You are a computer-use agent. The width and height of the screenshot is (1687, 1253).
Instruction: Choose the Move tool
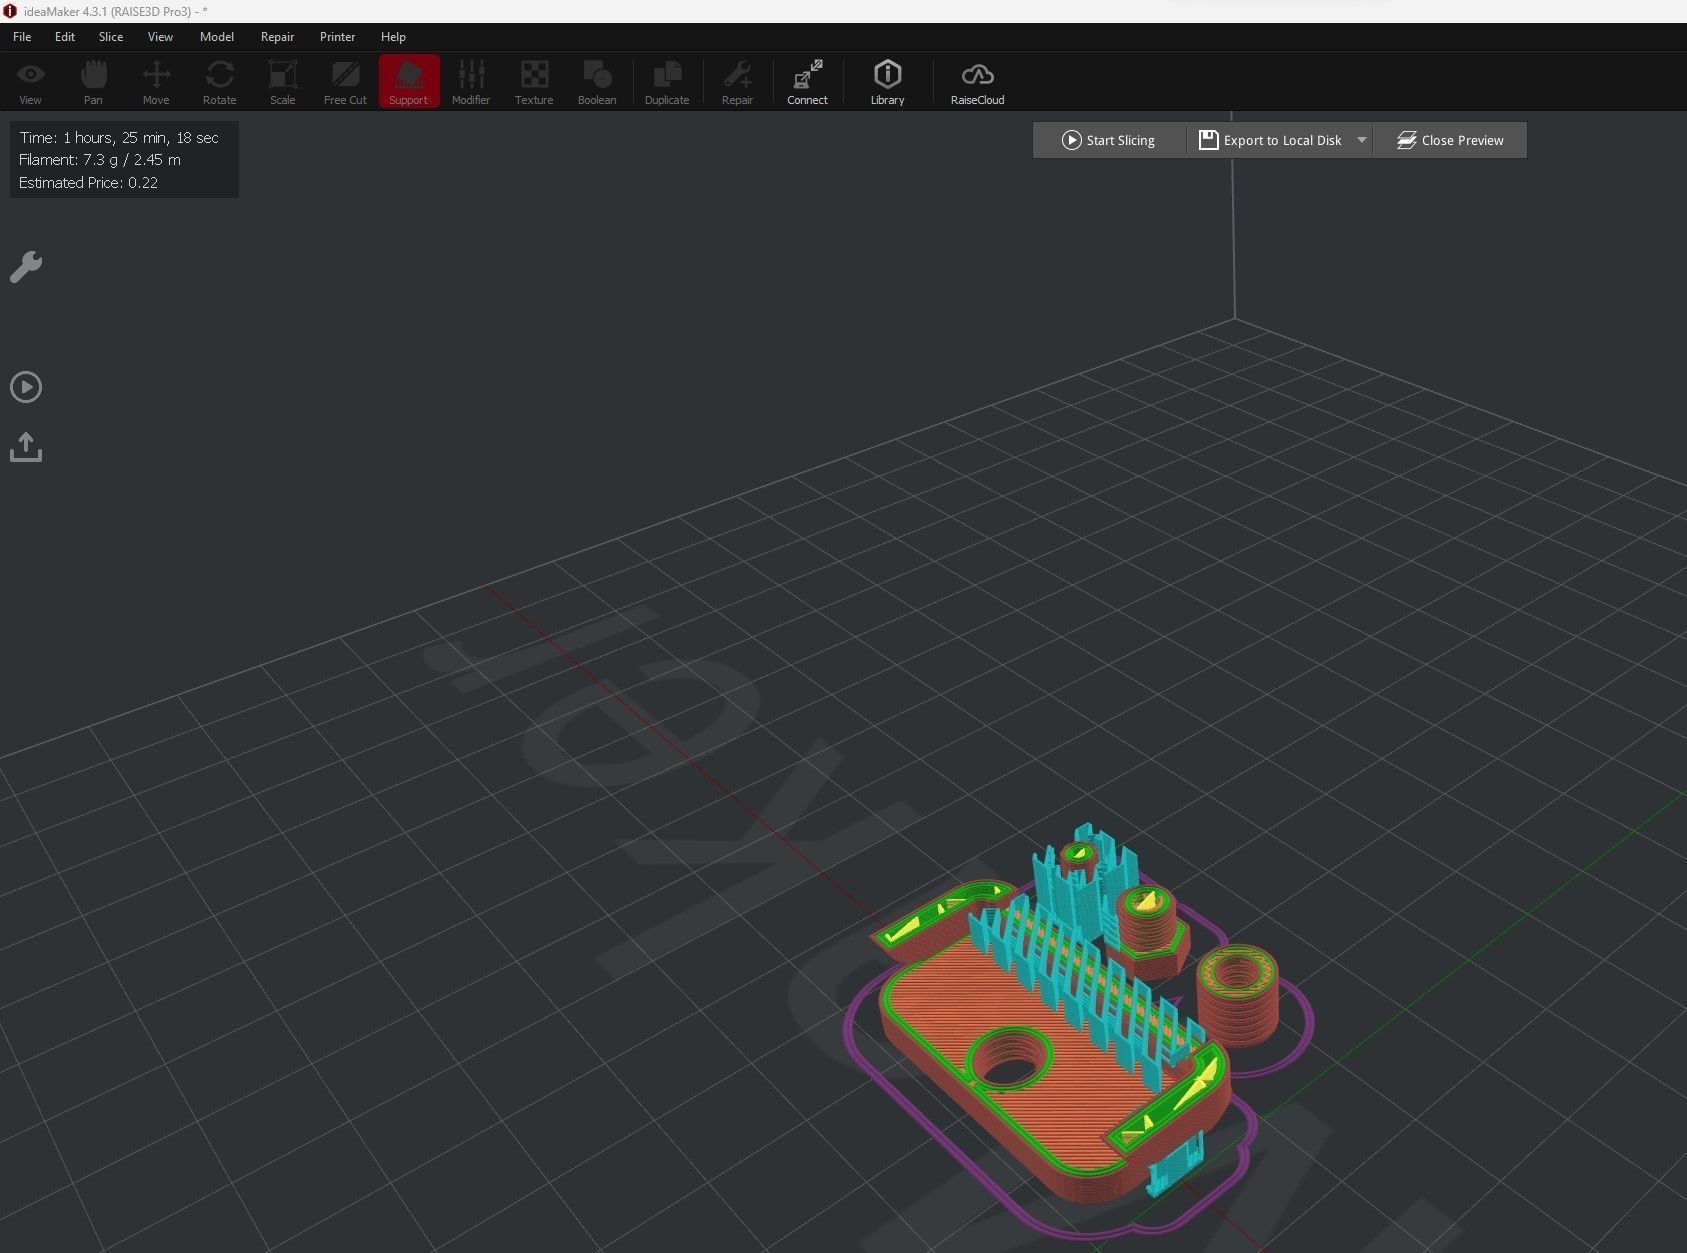pos(156,82)
